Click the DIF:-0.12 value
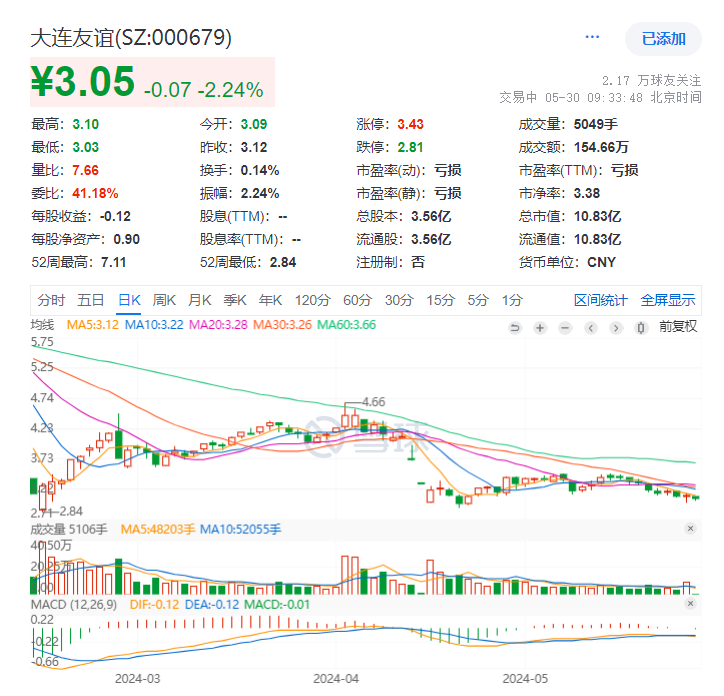 [154, 605]
